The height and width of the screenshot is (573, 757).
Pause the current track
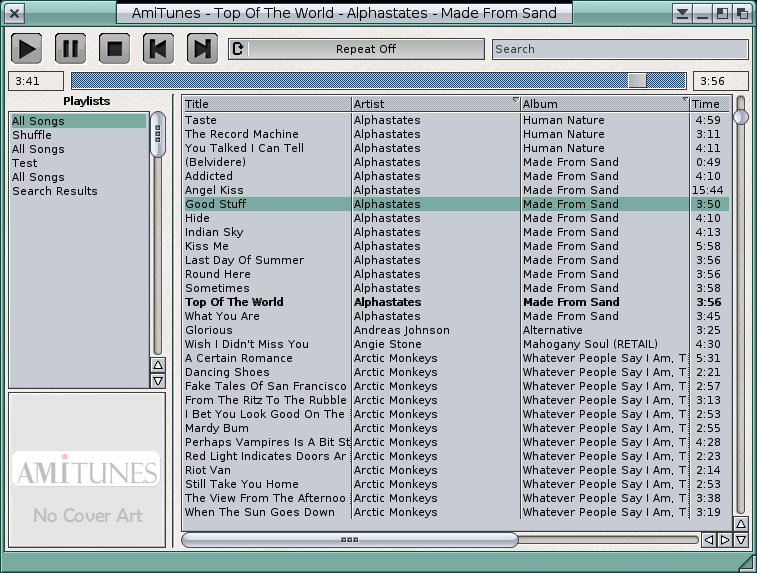[70, 49]
